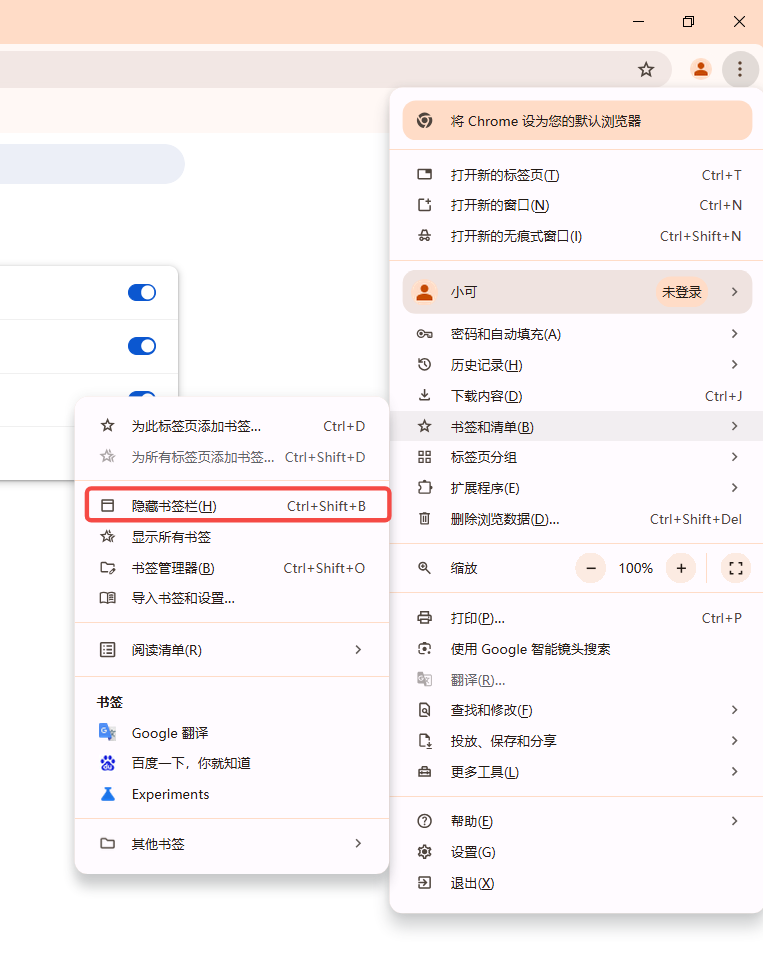Click the Google 翻译 bookmark favicon
The height and width of the screenshot is (956, 763).
coord(107,732)
